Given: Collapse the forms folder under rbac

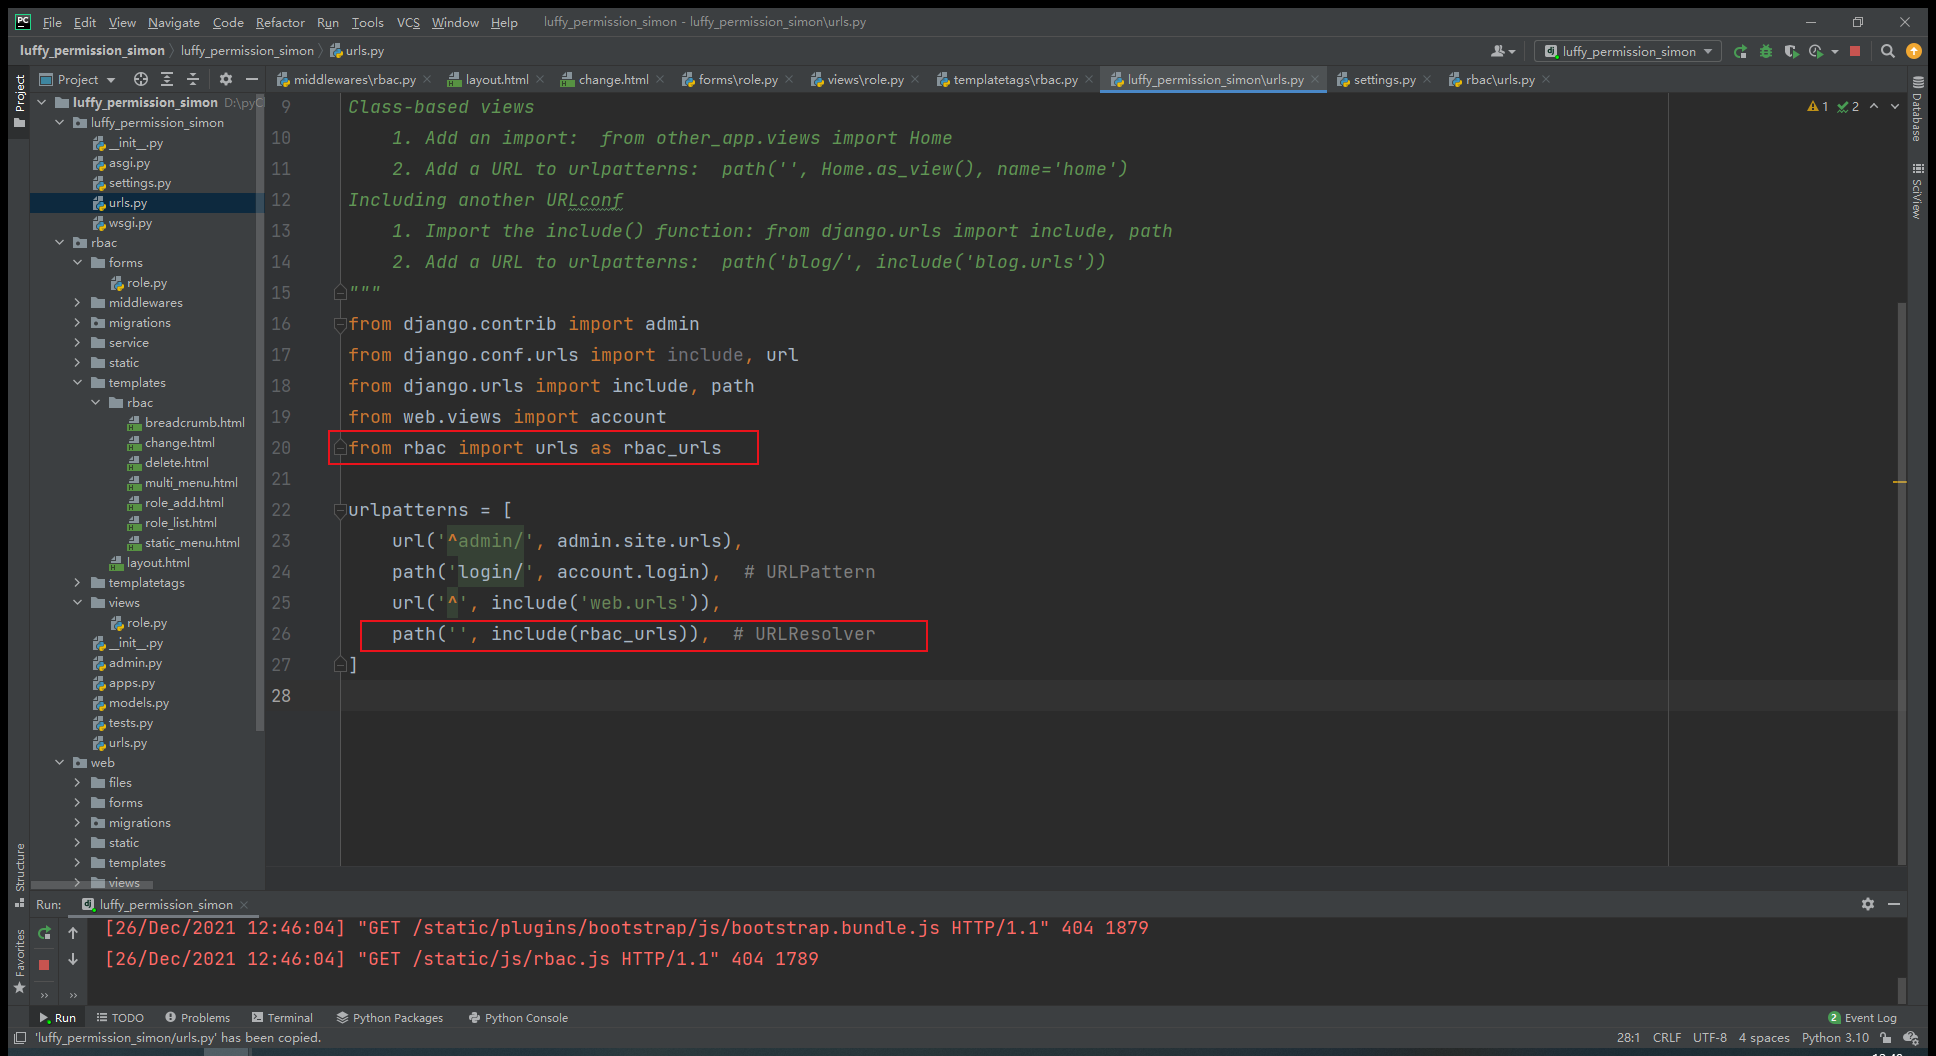Looking at the screenshot, I should click(x=78, y=263).
